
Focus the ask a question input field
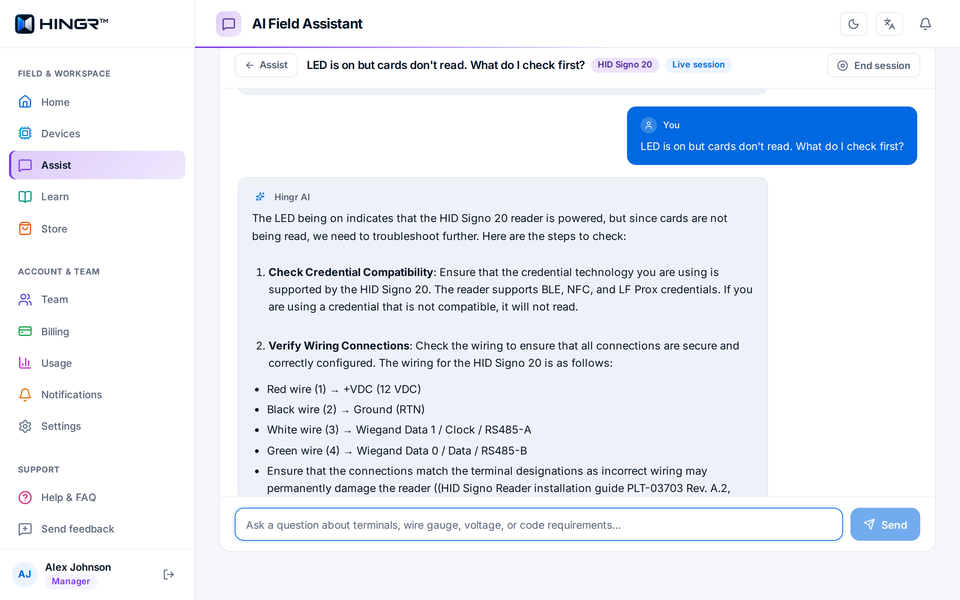point(539,525)
